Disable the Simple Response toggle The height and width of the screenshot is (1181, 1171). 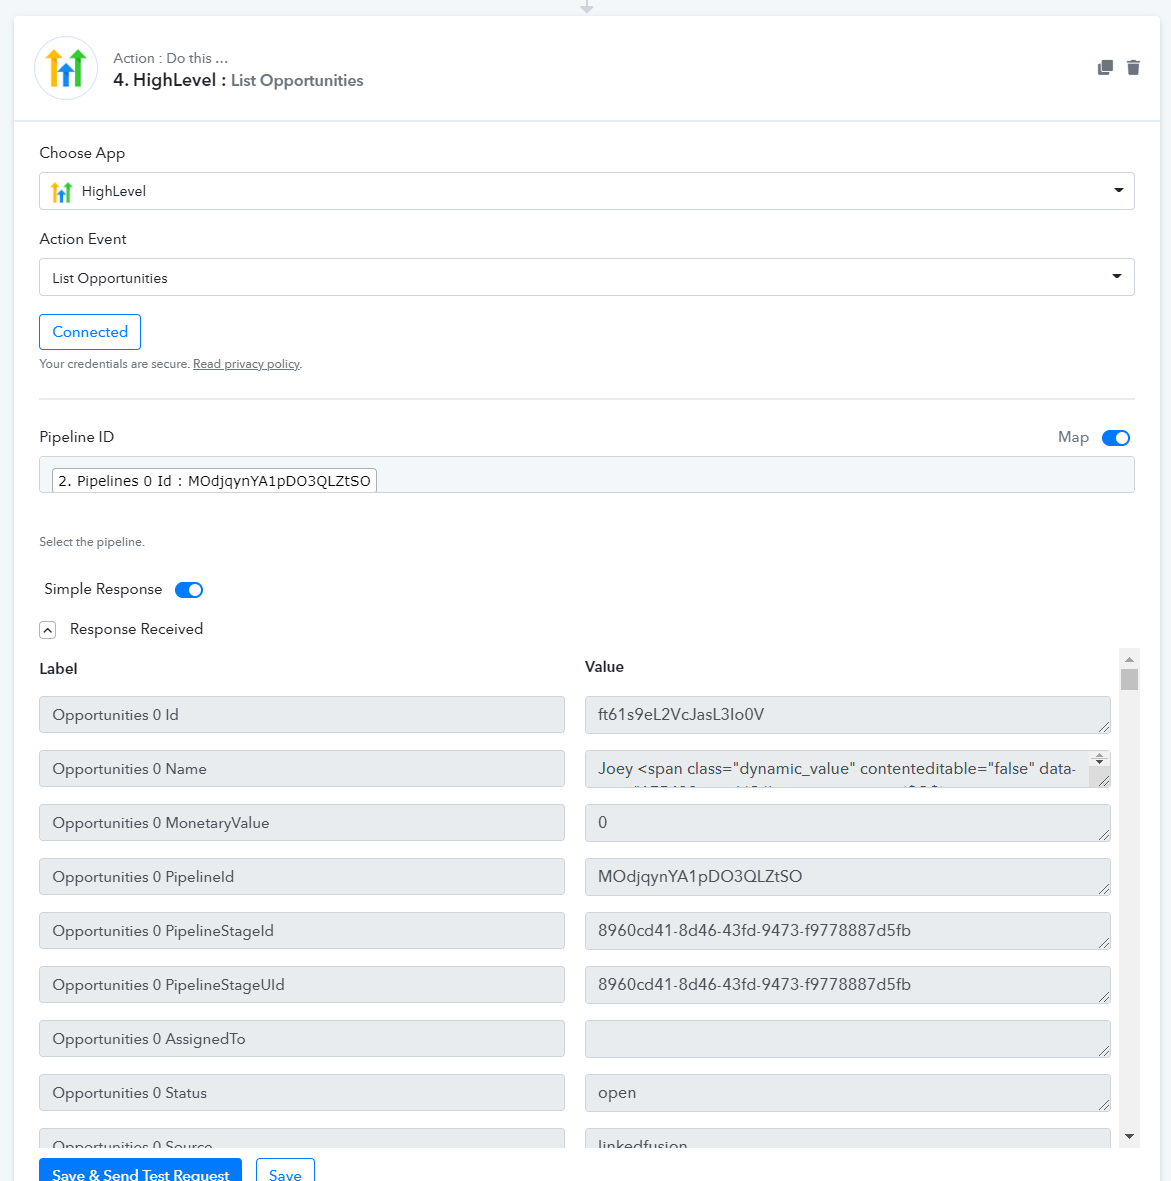(188, 590)
